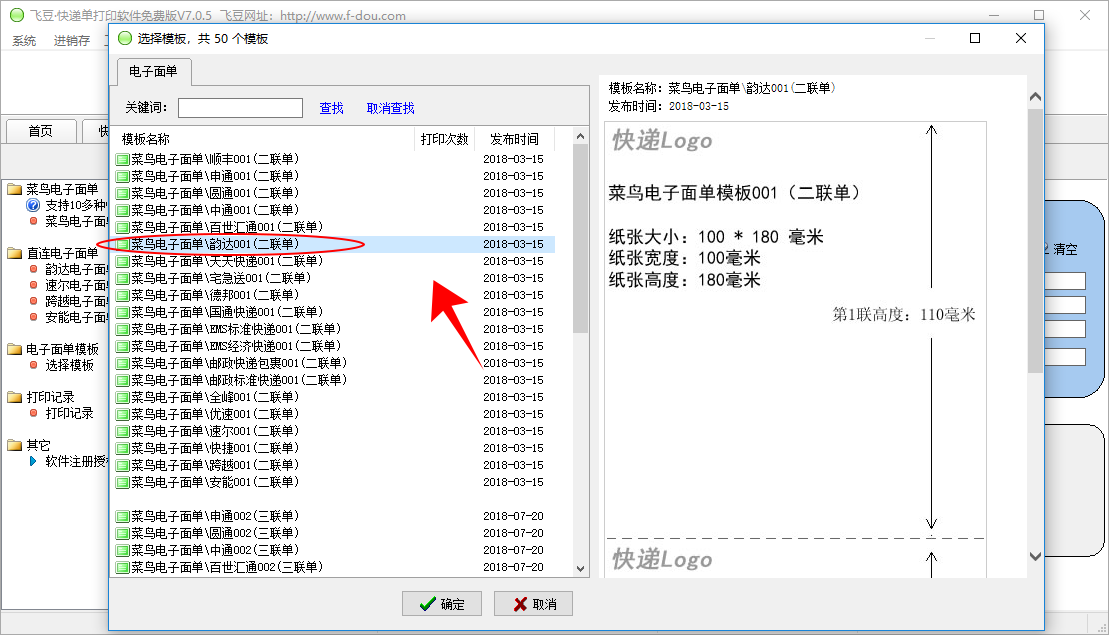Click the 打印记录 folder icon in main window

click(15, 397)
